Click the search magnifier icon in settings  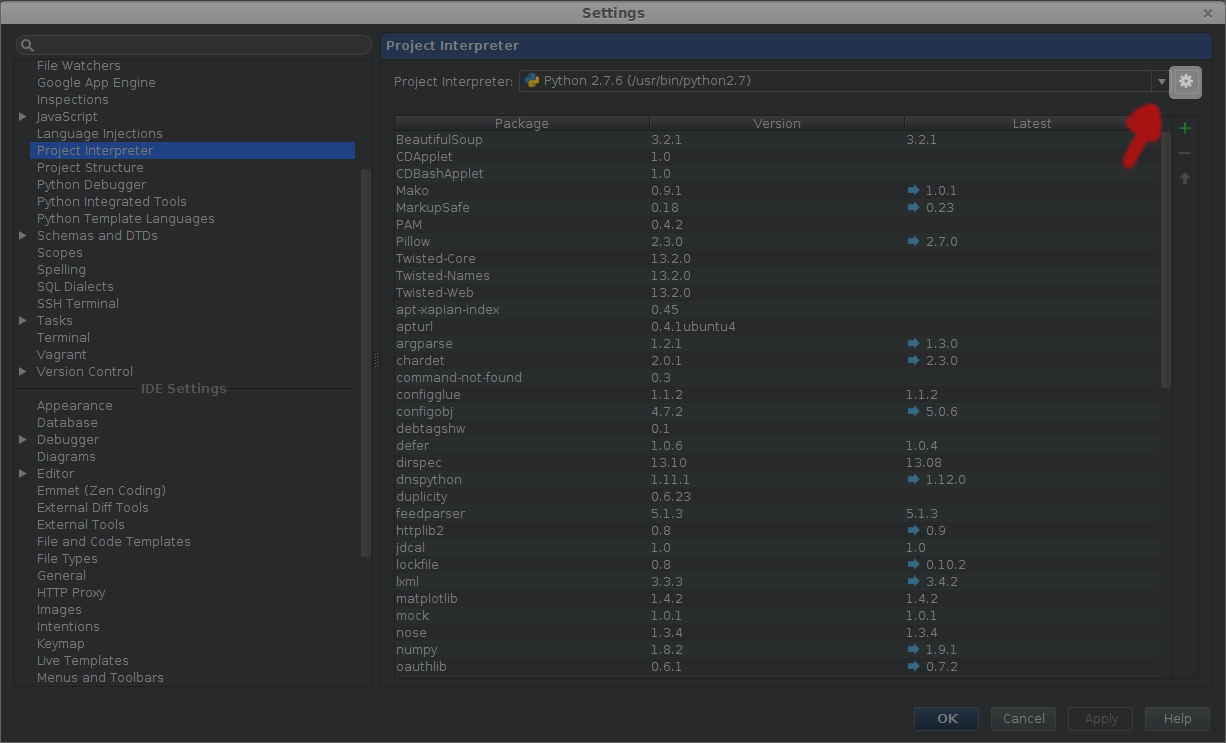tap(27, 45)
